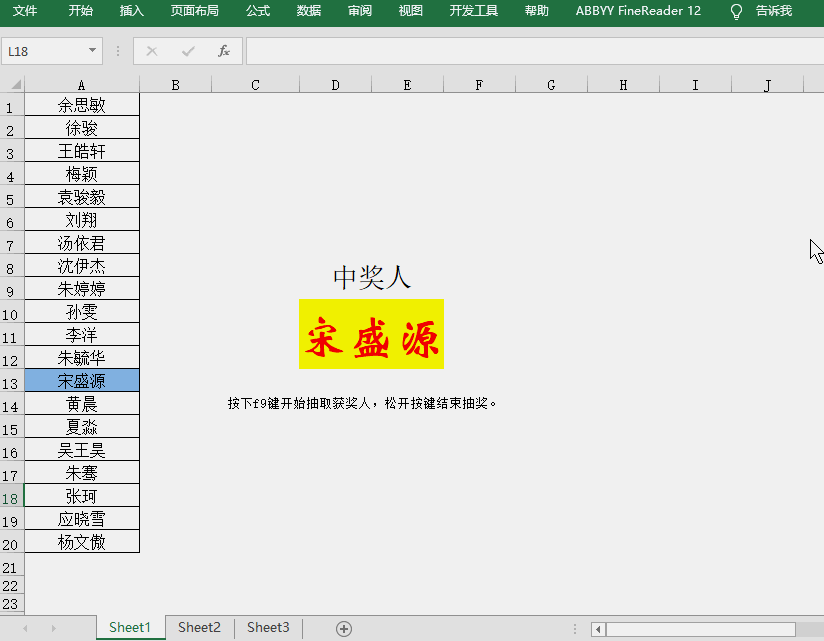Click next sheet navigation arrow
Viewport: 824px width, 641px height.
click(x=53, y=628)
